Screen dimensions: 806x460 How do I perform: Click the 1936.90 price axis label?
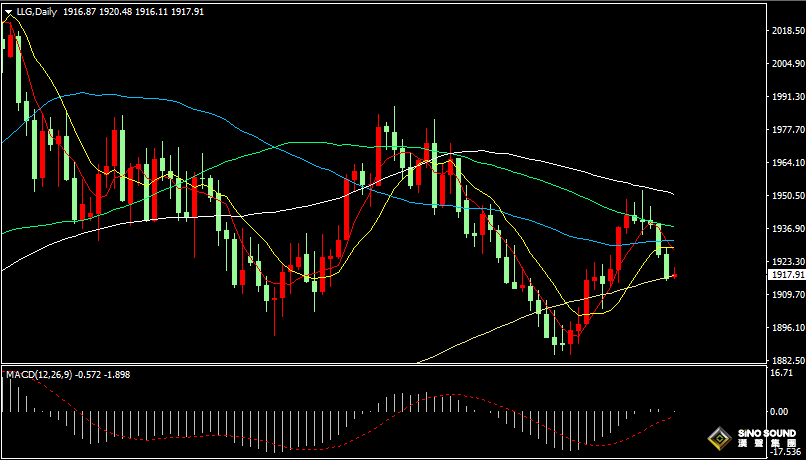point(785,228)
